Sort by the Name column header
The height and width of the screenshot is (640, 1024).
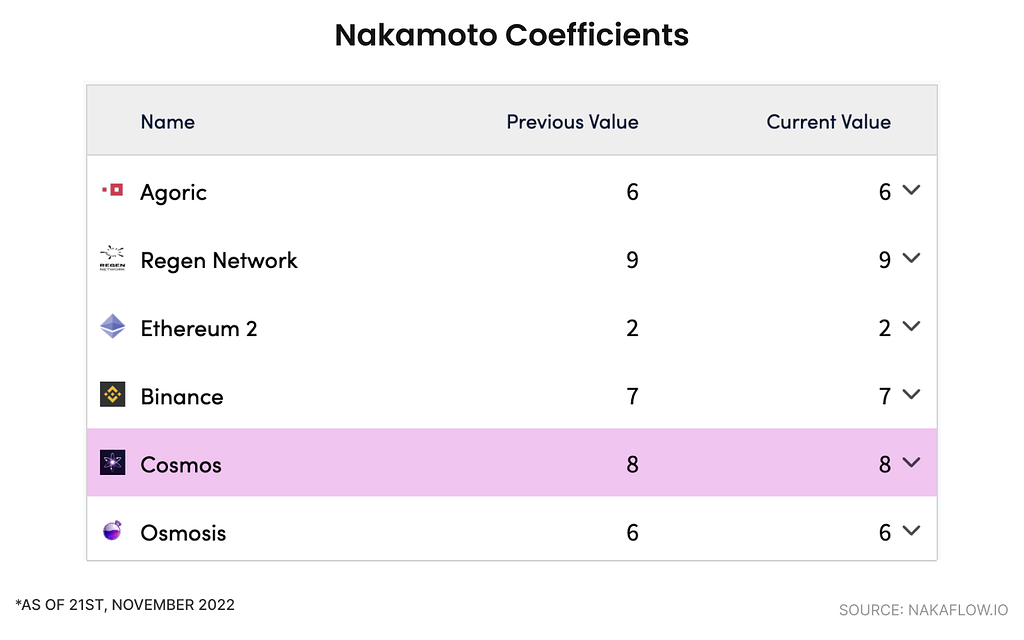tap(168, 121)
